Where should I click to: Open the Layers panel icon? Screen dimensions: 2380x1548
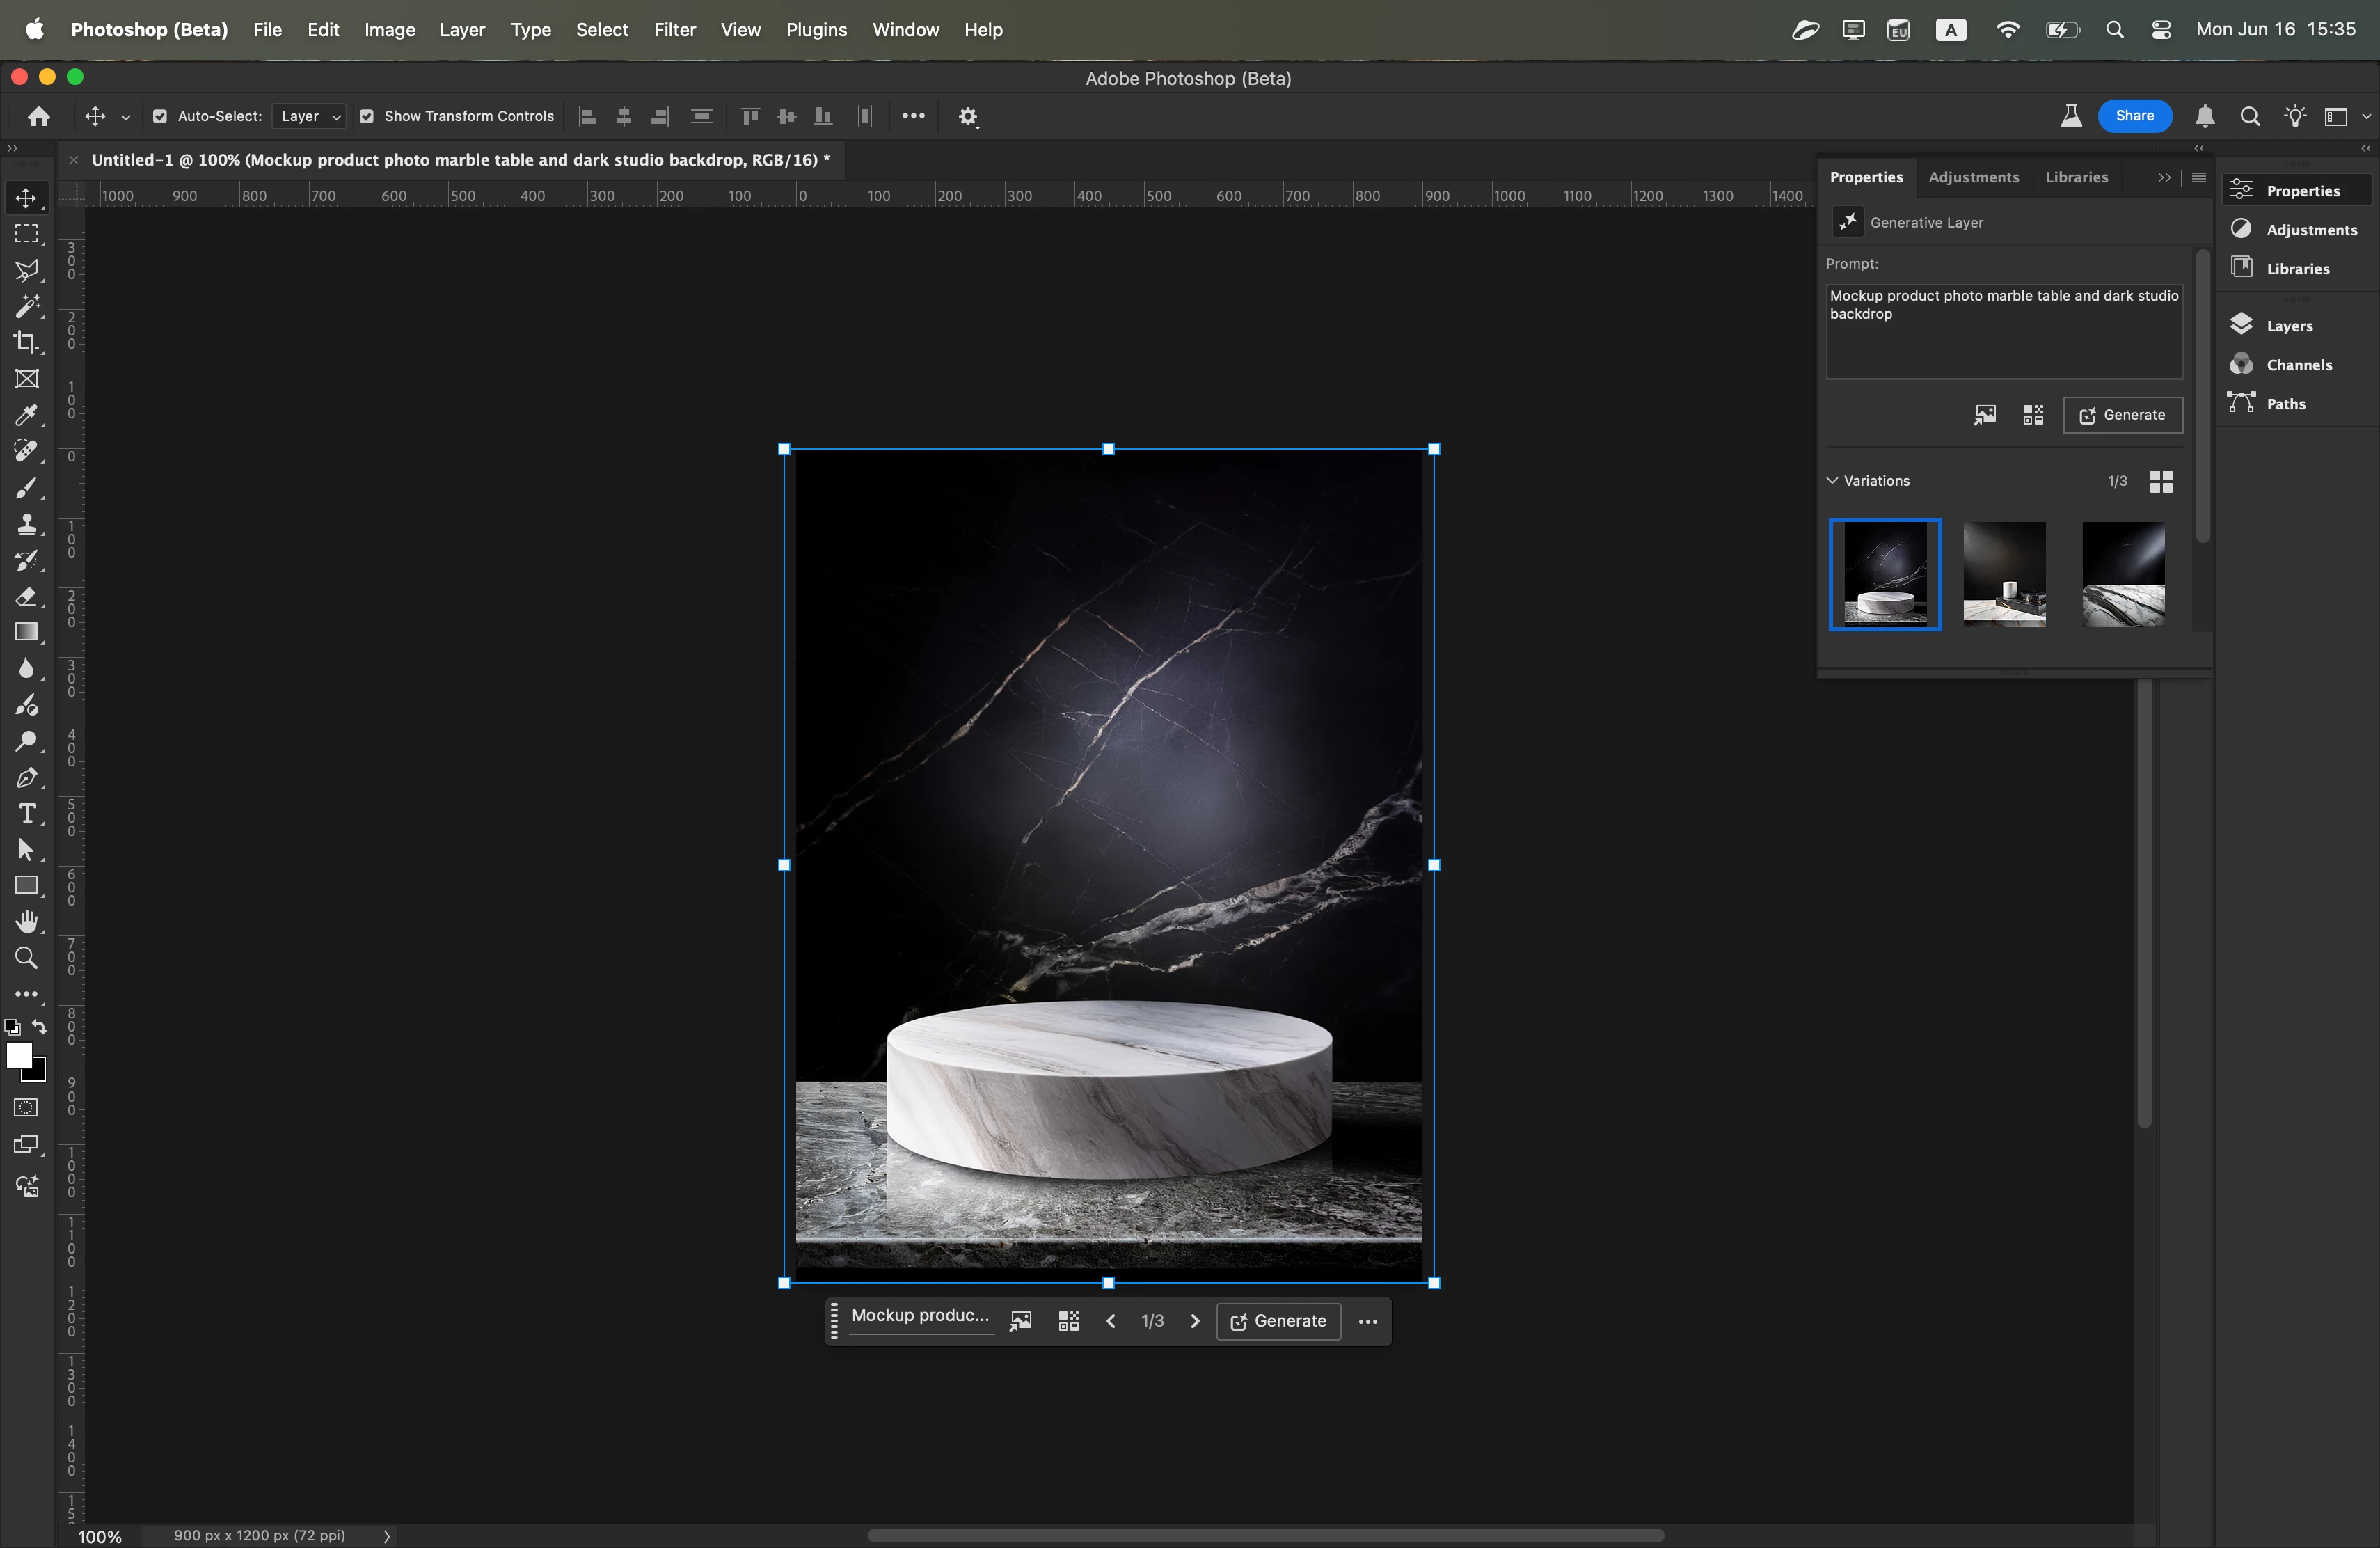click(x=2242, y=325)
